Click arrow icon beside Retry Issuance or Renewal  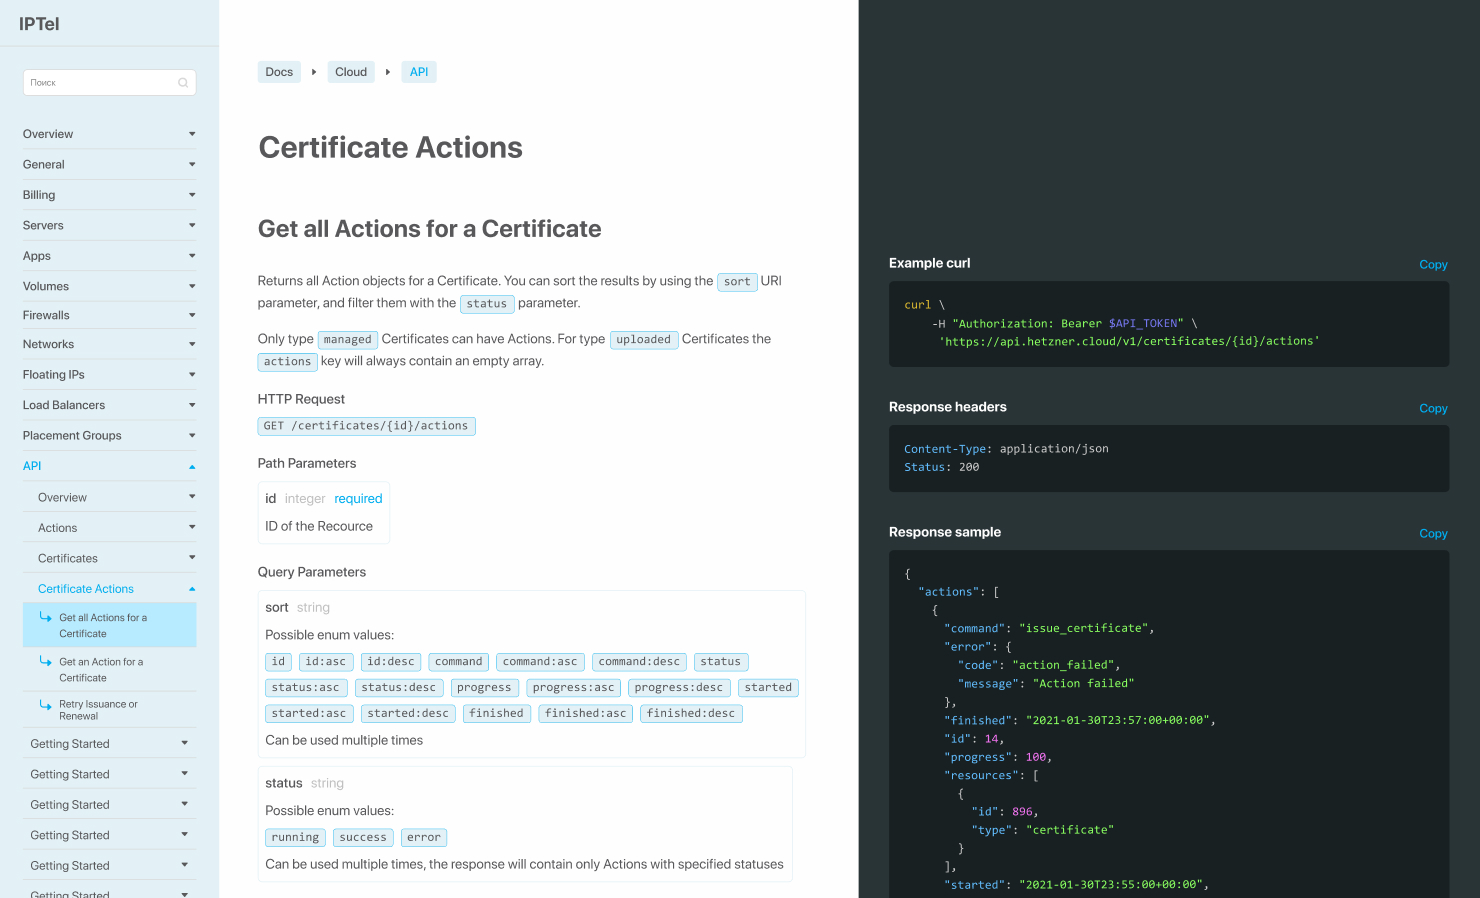point(45,705)
